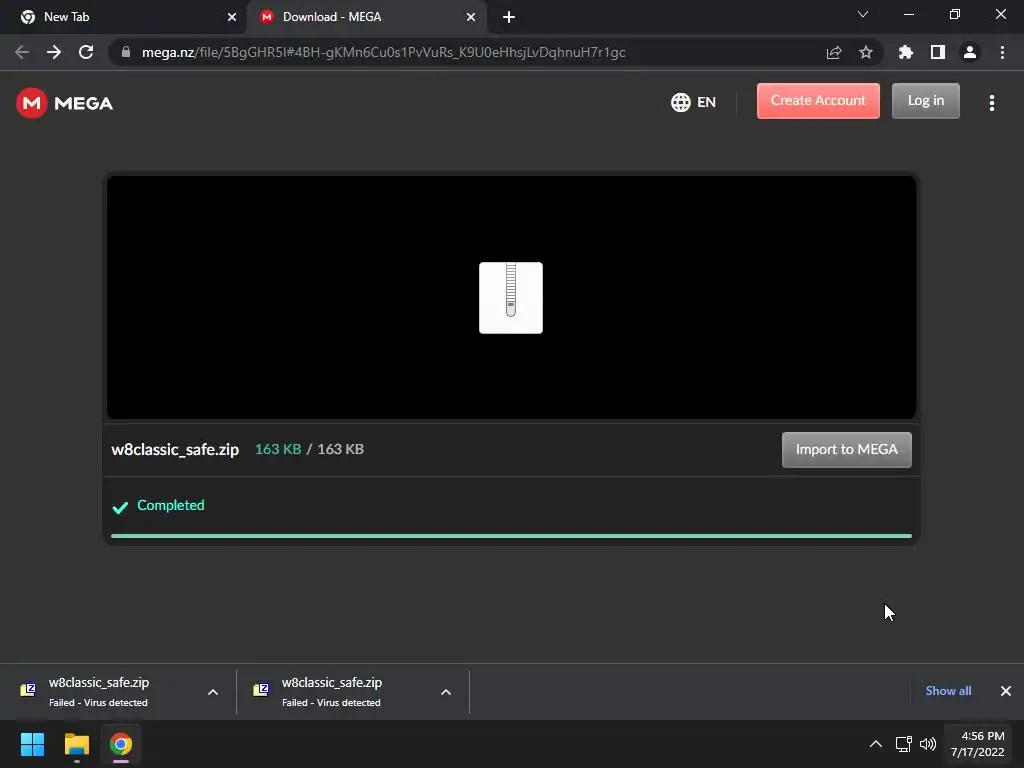1024x768 pixels.
Task: Go back to previous page
Action: pyautogui.click(x=22, y=52)
